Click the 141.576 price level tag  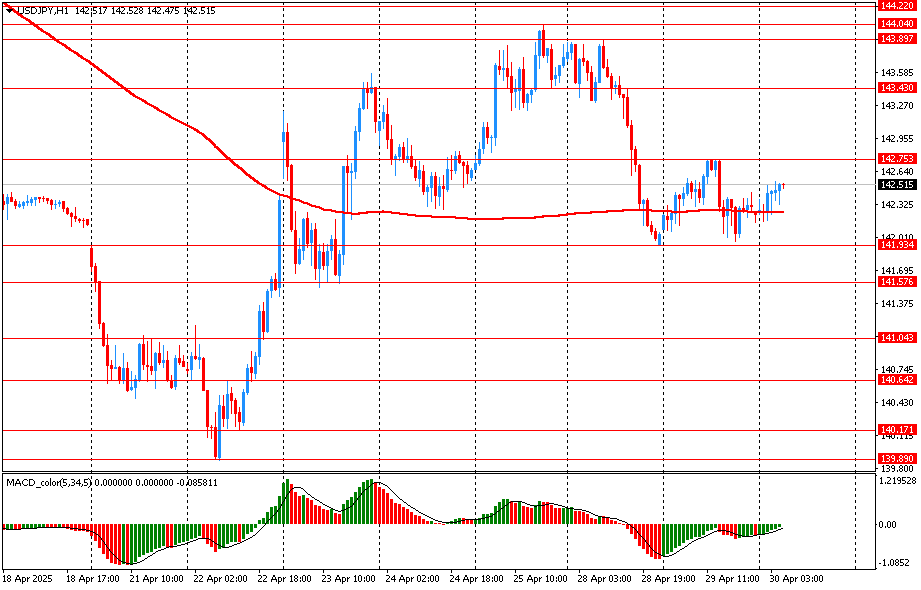click(897, 283)
